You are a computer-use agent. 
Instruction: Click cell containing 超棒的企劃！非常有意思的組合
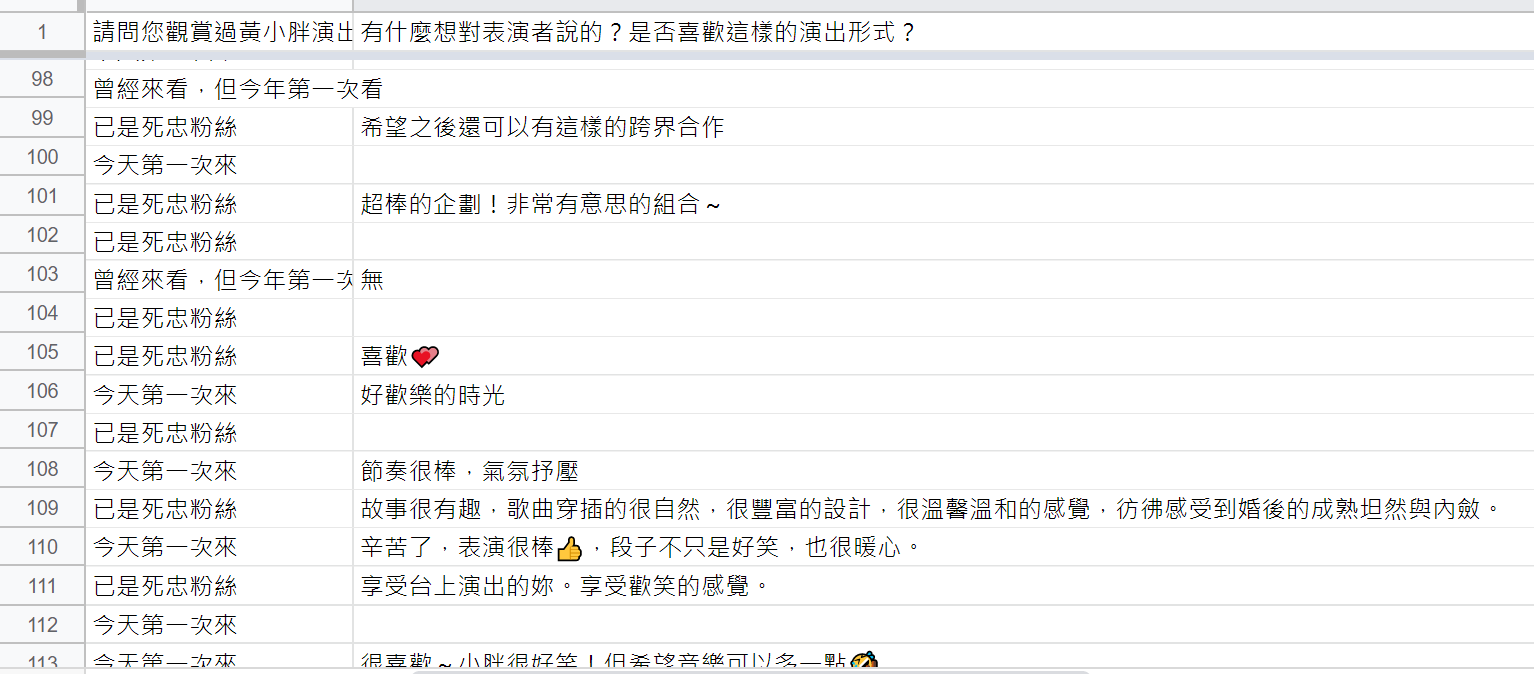[x=943, y=204]
